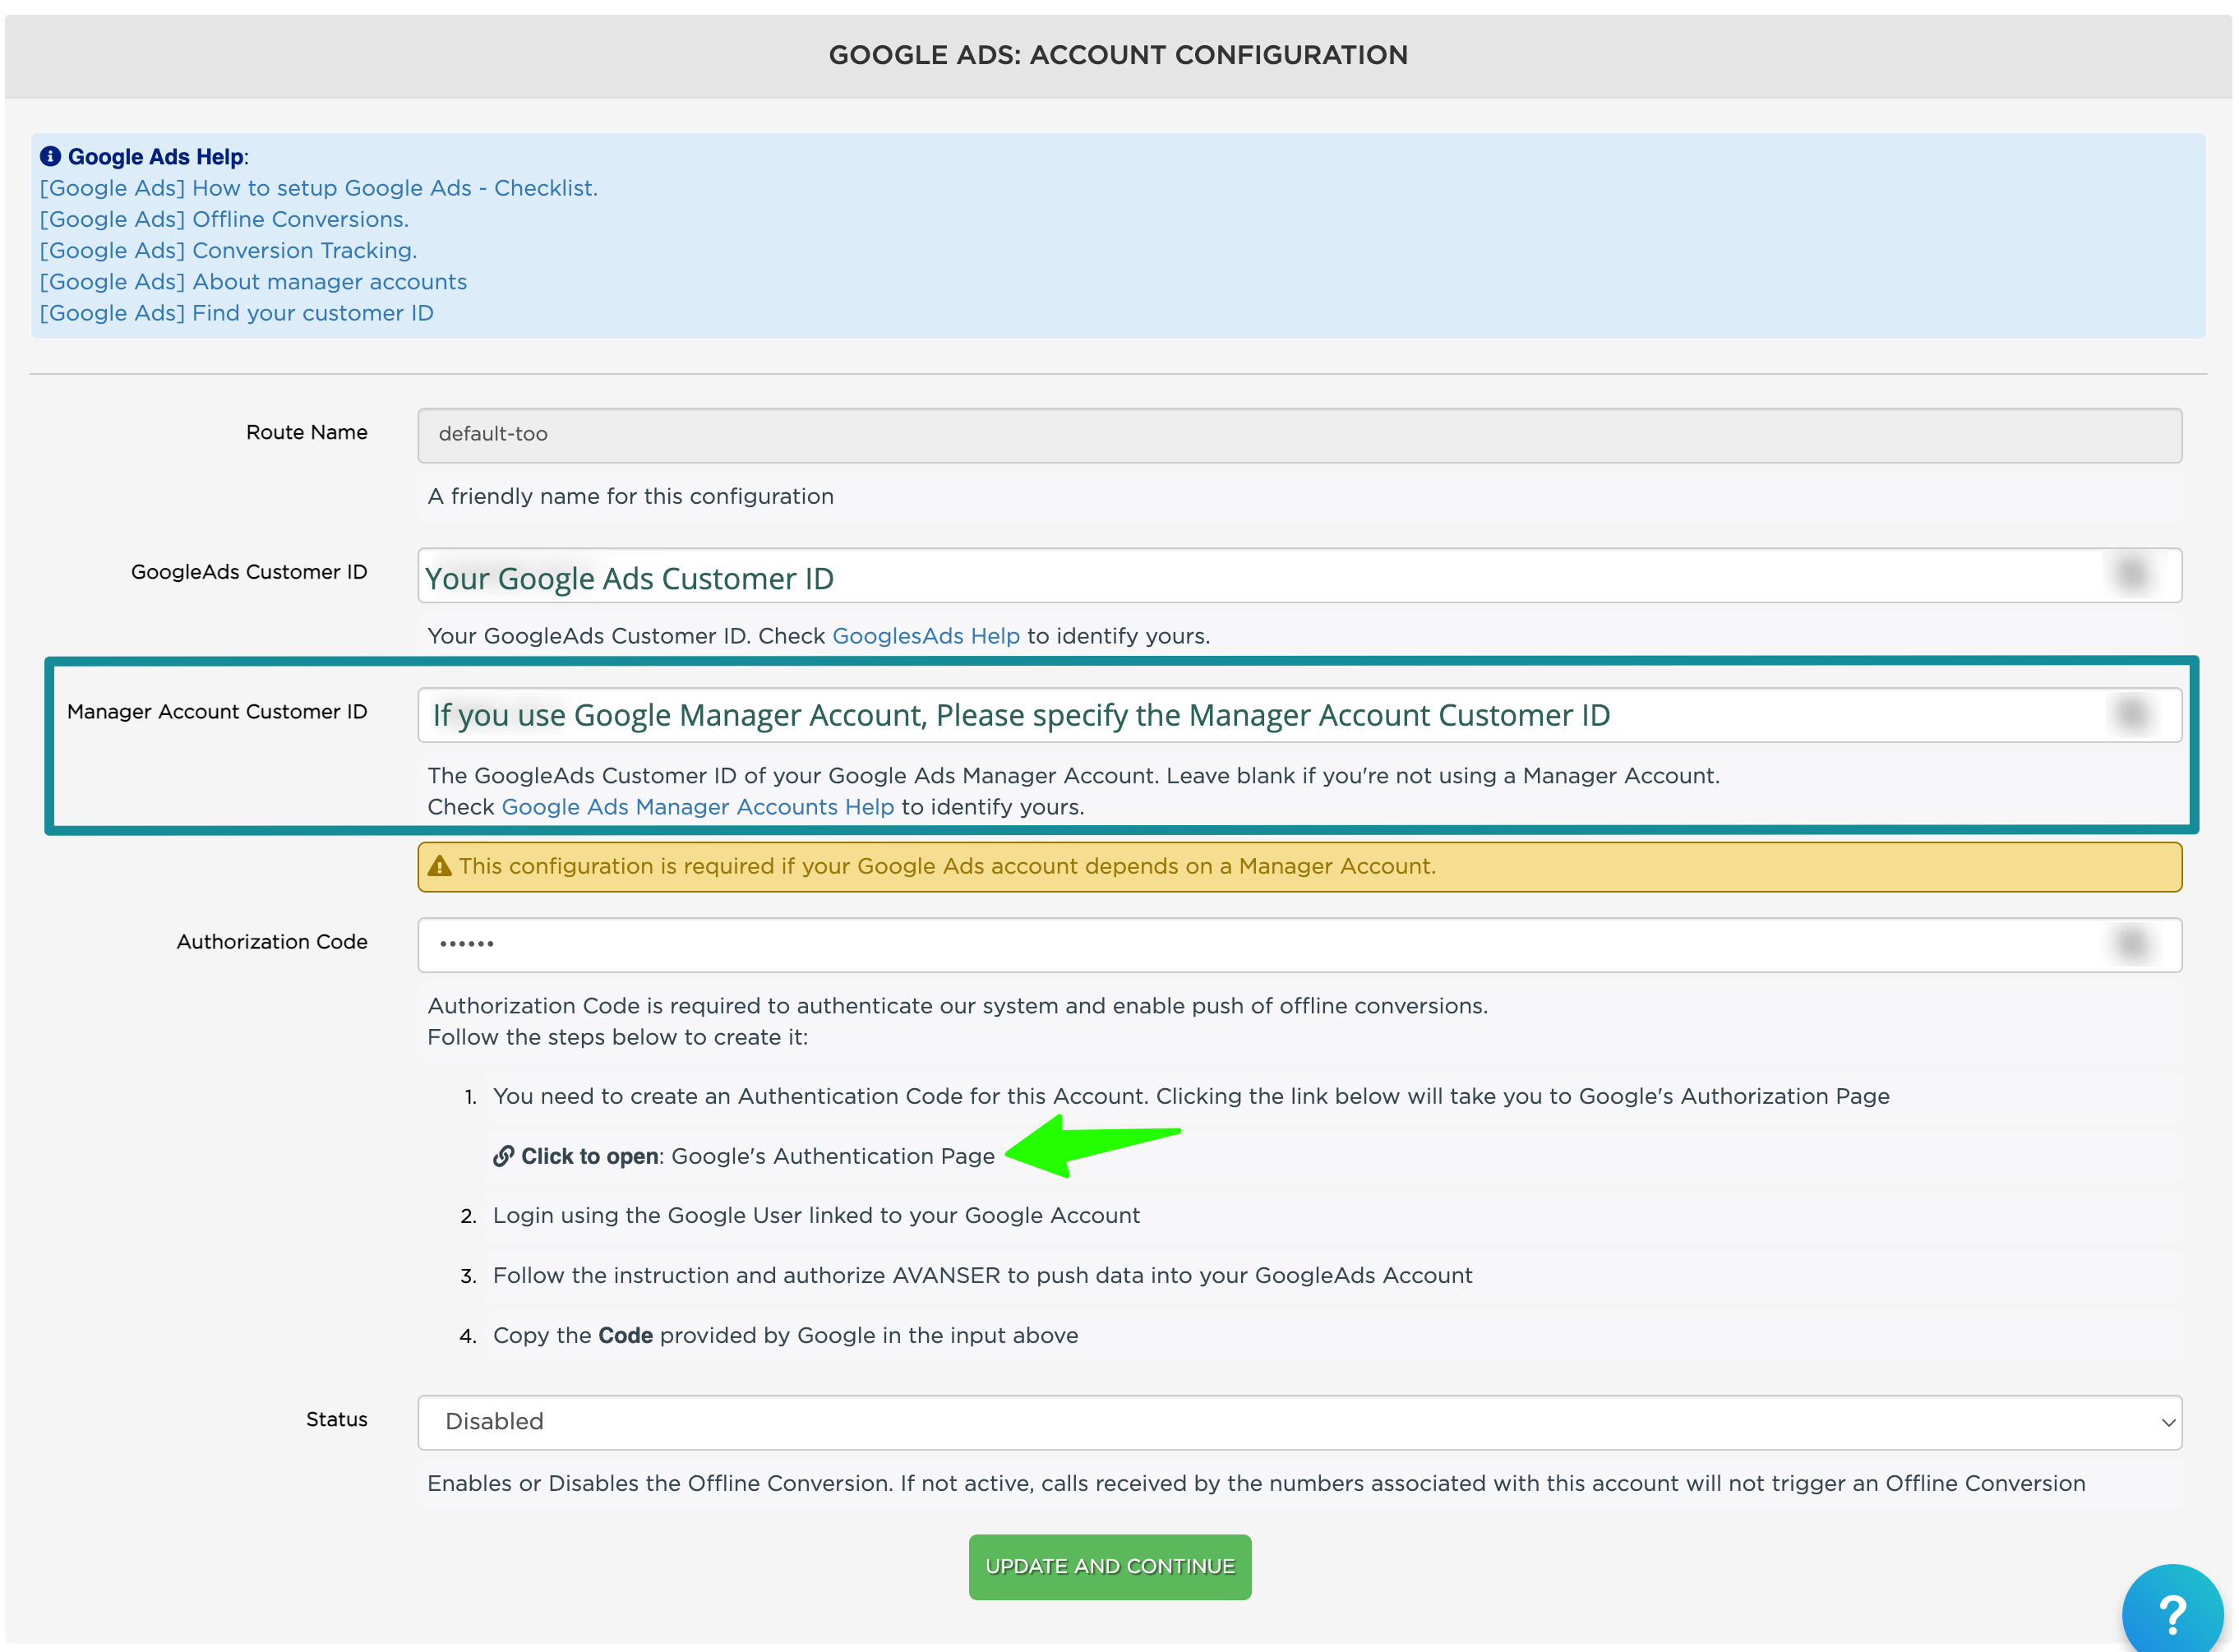Open How to setup Google Ads Checklist link
Viewport: 2239px width, 1652px height.
[x=318, y=188]
